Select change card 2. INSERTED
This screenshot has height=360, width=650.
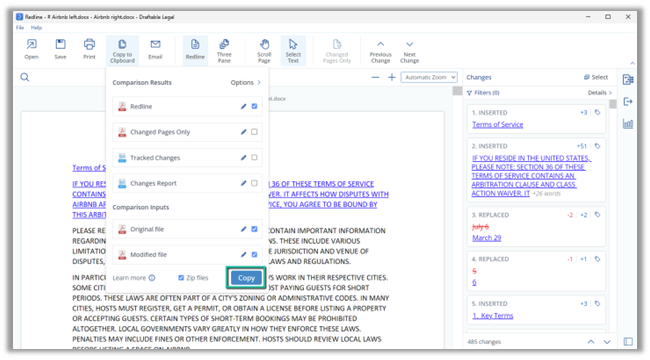536,170
